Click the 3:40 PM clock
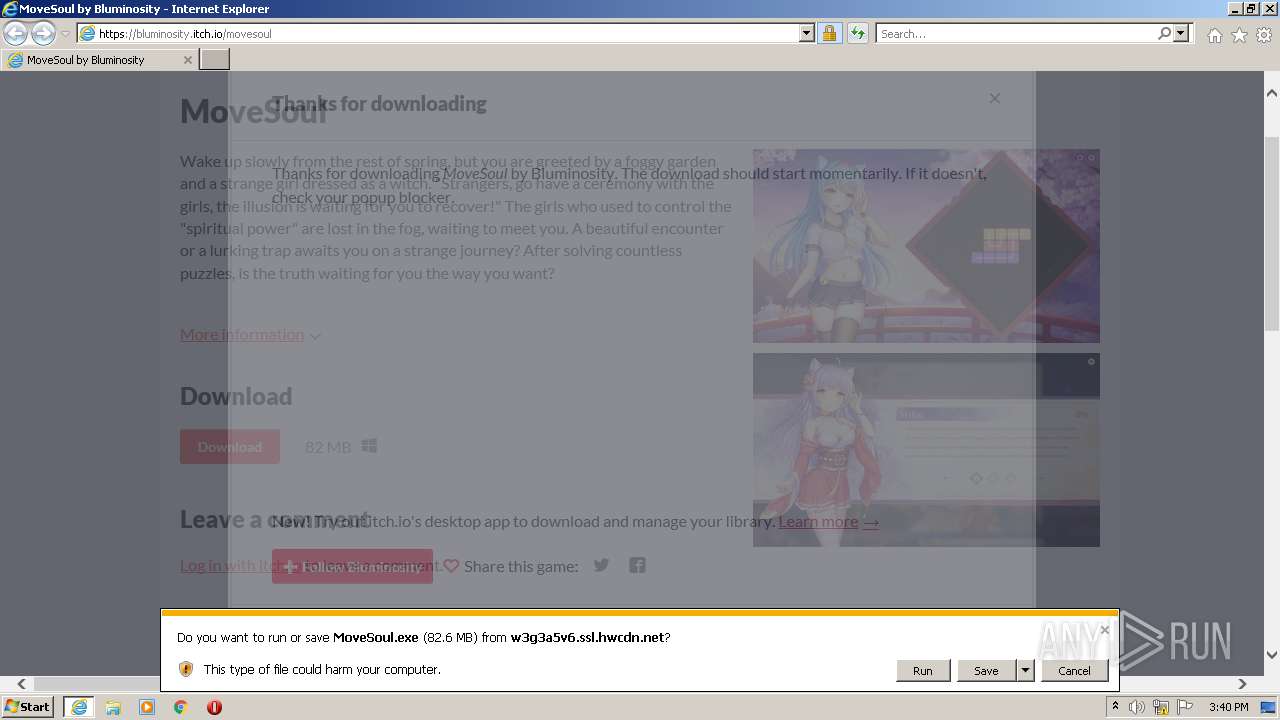Viewport: 1280px width, 720px height. 1228,707
